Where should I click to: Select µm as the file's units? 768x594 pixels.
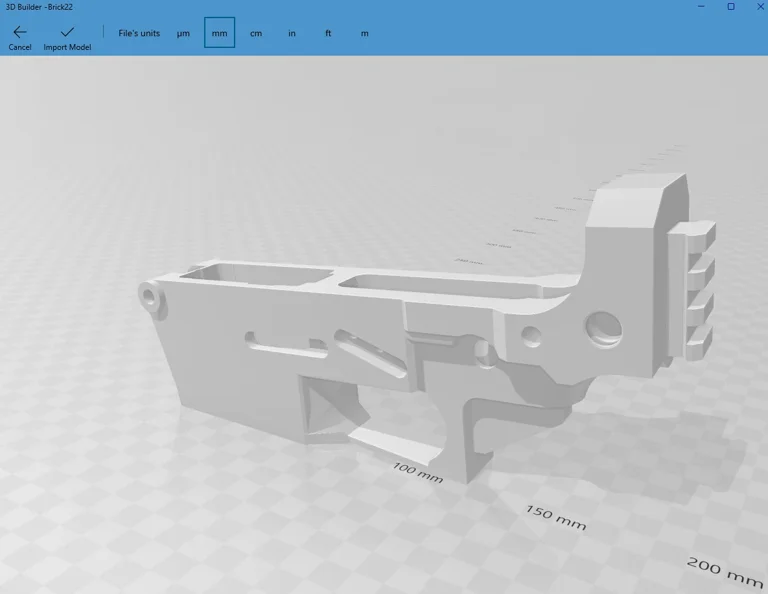click(x=183, y=33)
